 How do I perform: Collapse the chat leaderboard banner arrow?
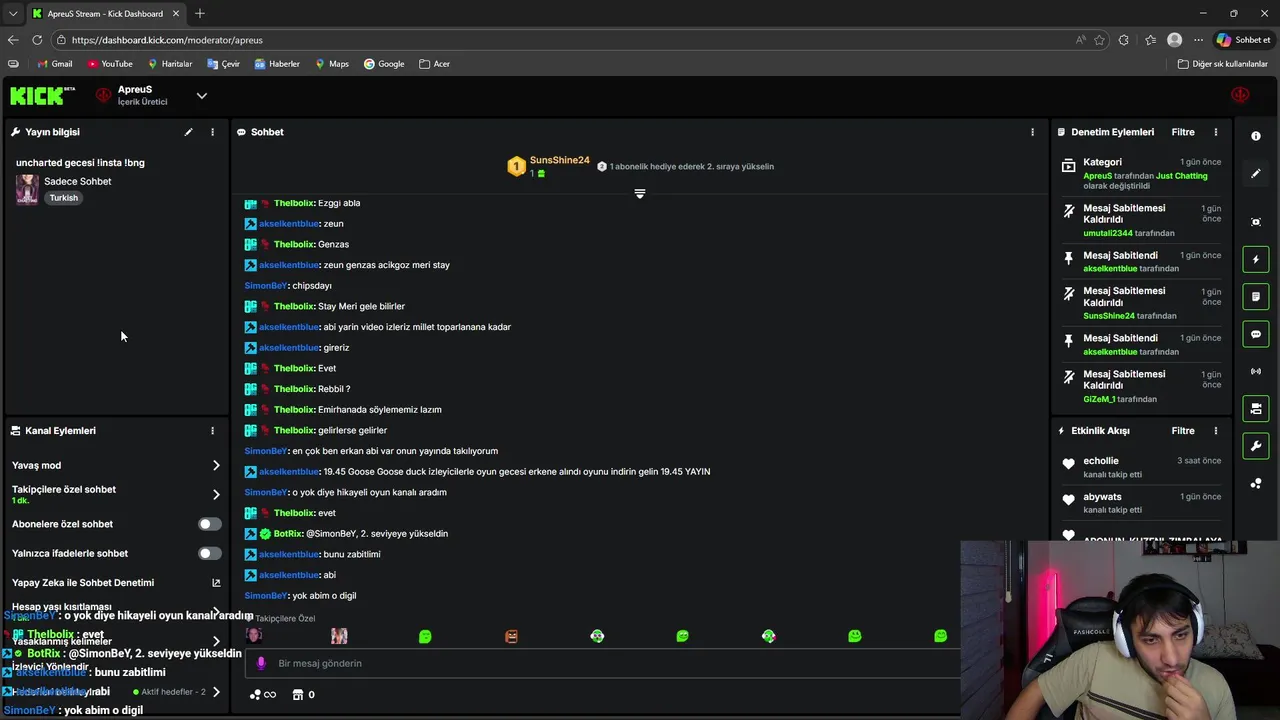click(640, 194)
